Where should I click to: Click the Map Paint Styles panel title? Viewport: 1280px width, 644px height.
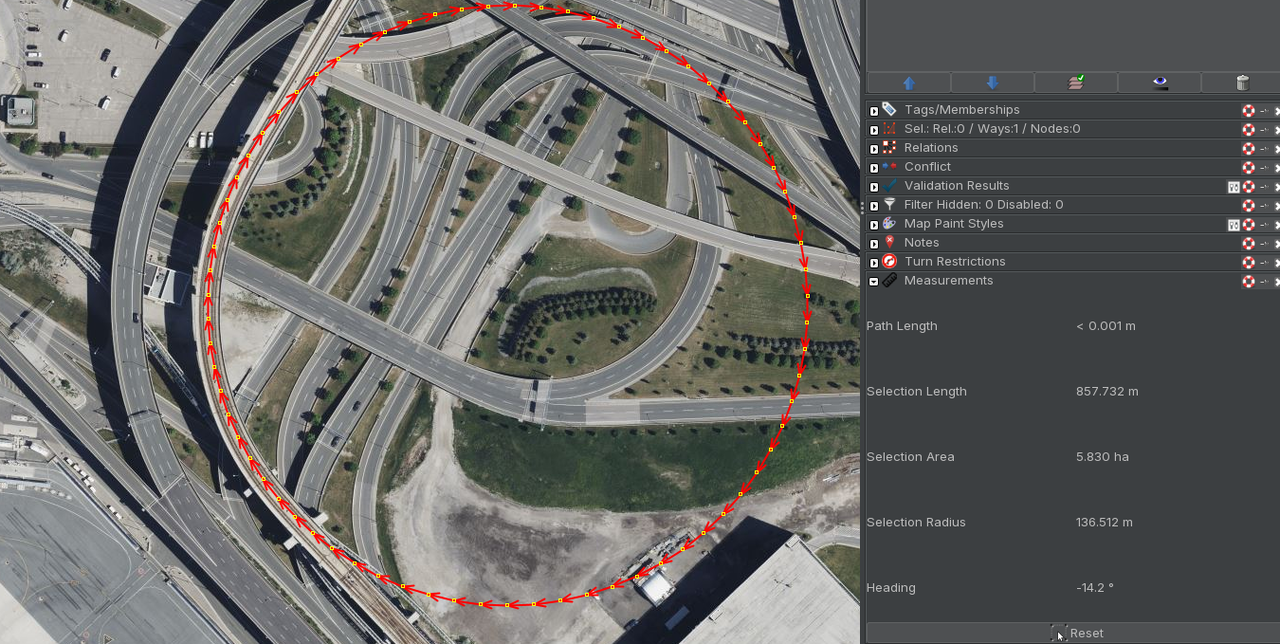click(x=953, y=224)
